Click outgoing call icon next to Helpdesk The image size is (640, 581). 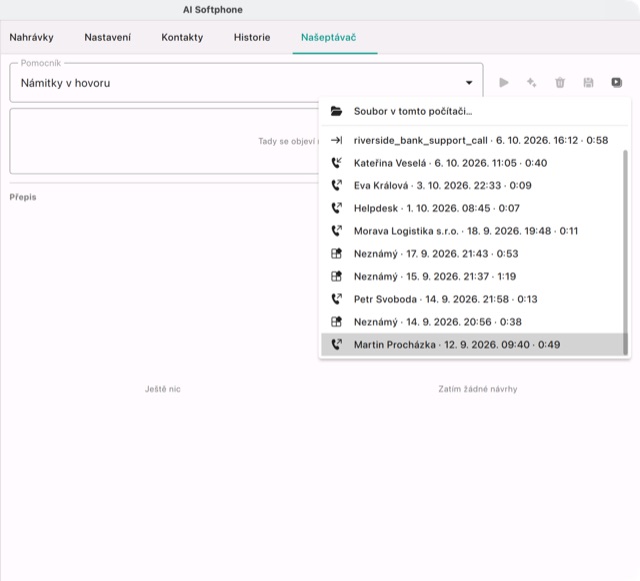[x=336, y=208]
